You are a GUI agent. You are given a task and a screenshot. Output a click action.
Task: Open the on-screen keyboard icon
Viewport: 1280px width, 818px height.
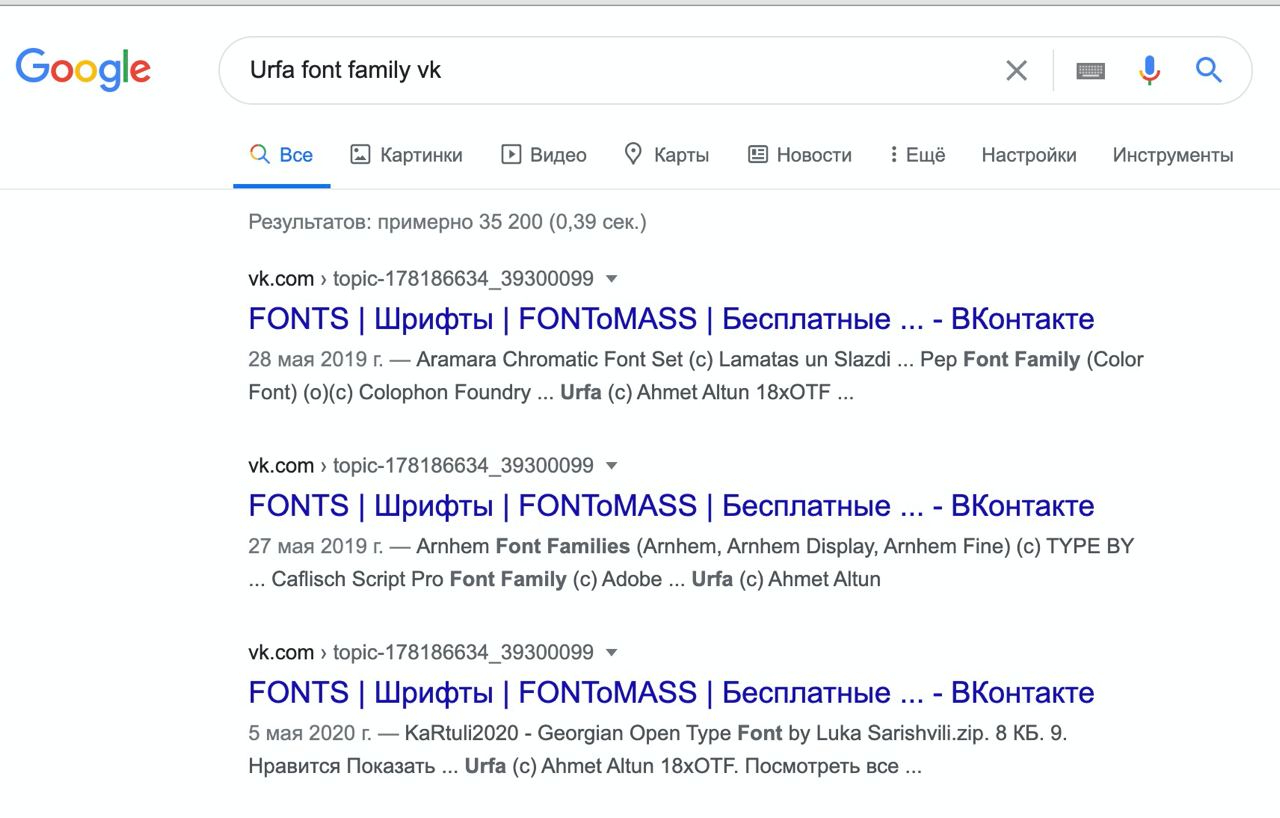(x=1090, y=70)
